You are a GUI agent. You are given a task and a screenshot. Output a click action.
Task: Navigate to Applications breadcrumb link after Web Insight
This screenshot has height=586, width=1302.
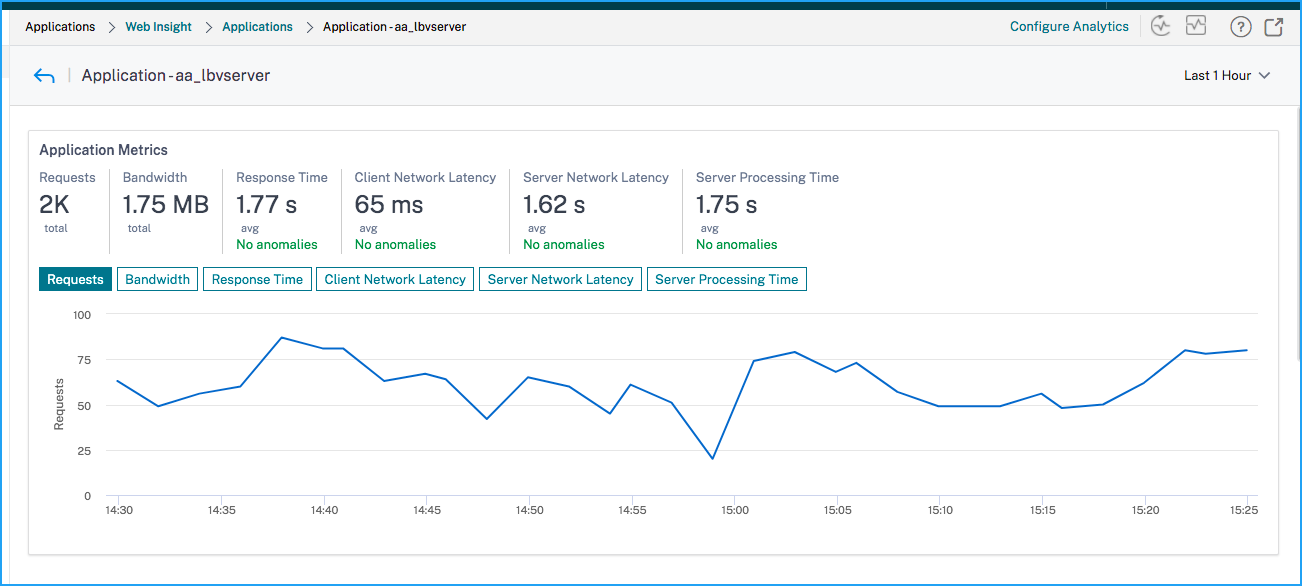[x=258, y=27]
